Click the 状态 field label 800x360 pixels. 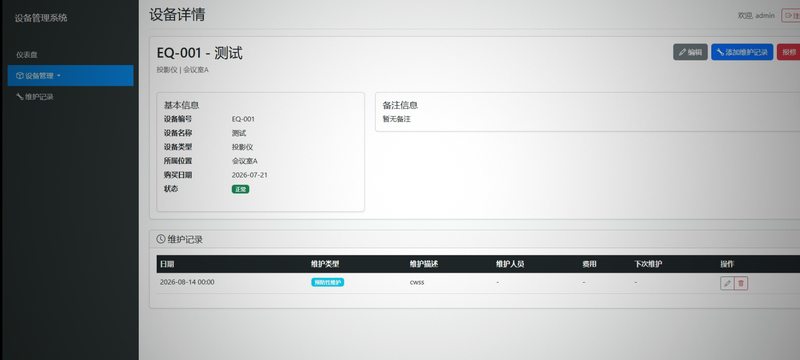tap(171, 189)
